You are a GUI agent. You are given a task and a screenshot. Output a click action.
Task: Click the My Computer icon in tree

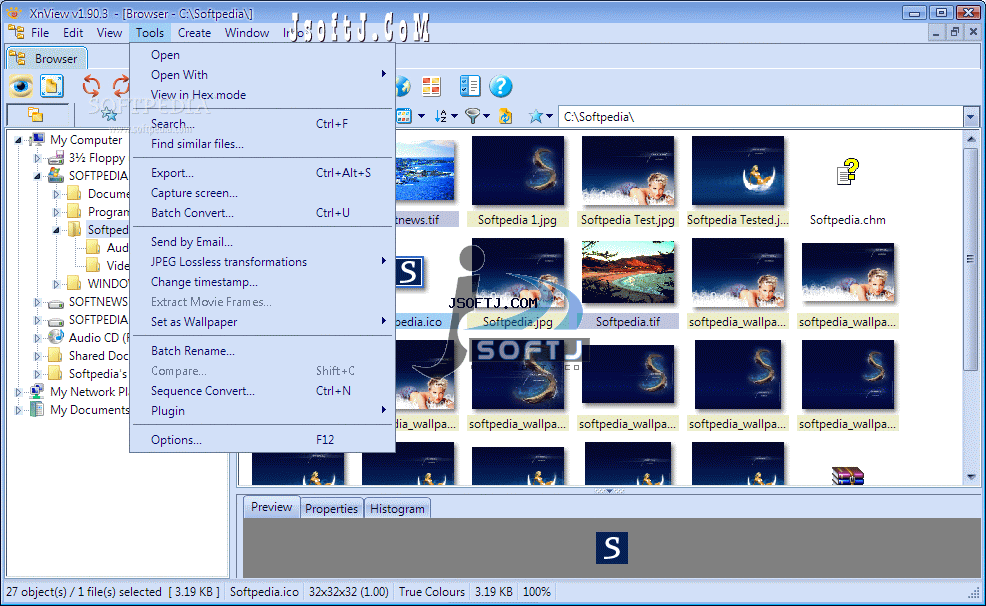click(37, 140)
